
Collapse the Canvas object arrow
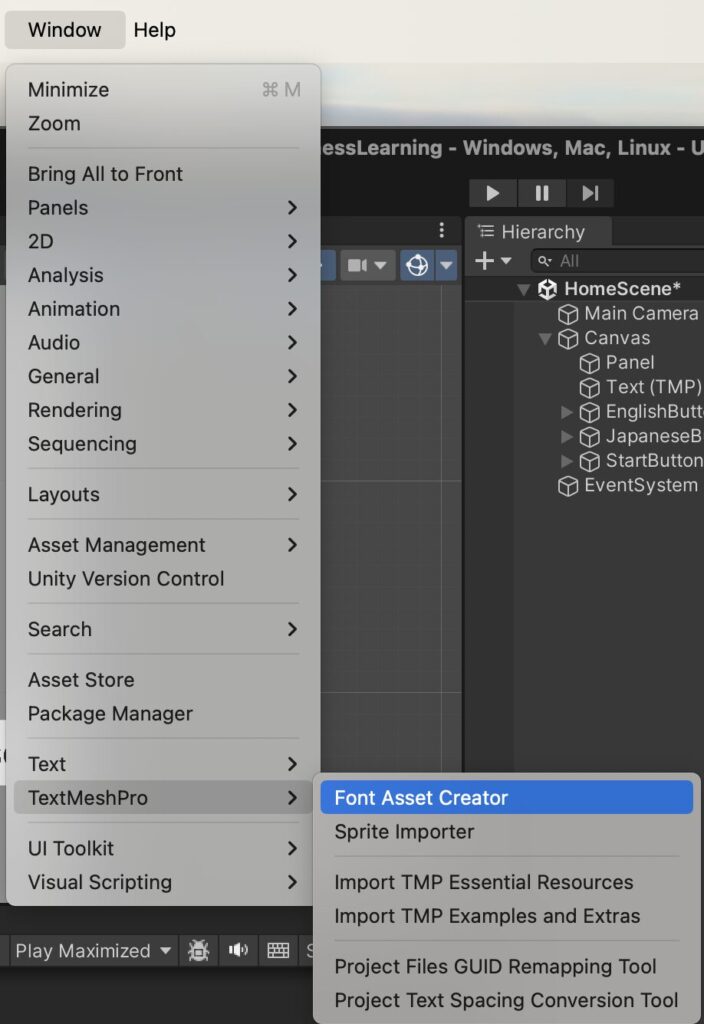pyautogui.click(x=545, y=338)
